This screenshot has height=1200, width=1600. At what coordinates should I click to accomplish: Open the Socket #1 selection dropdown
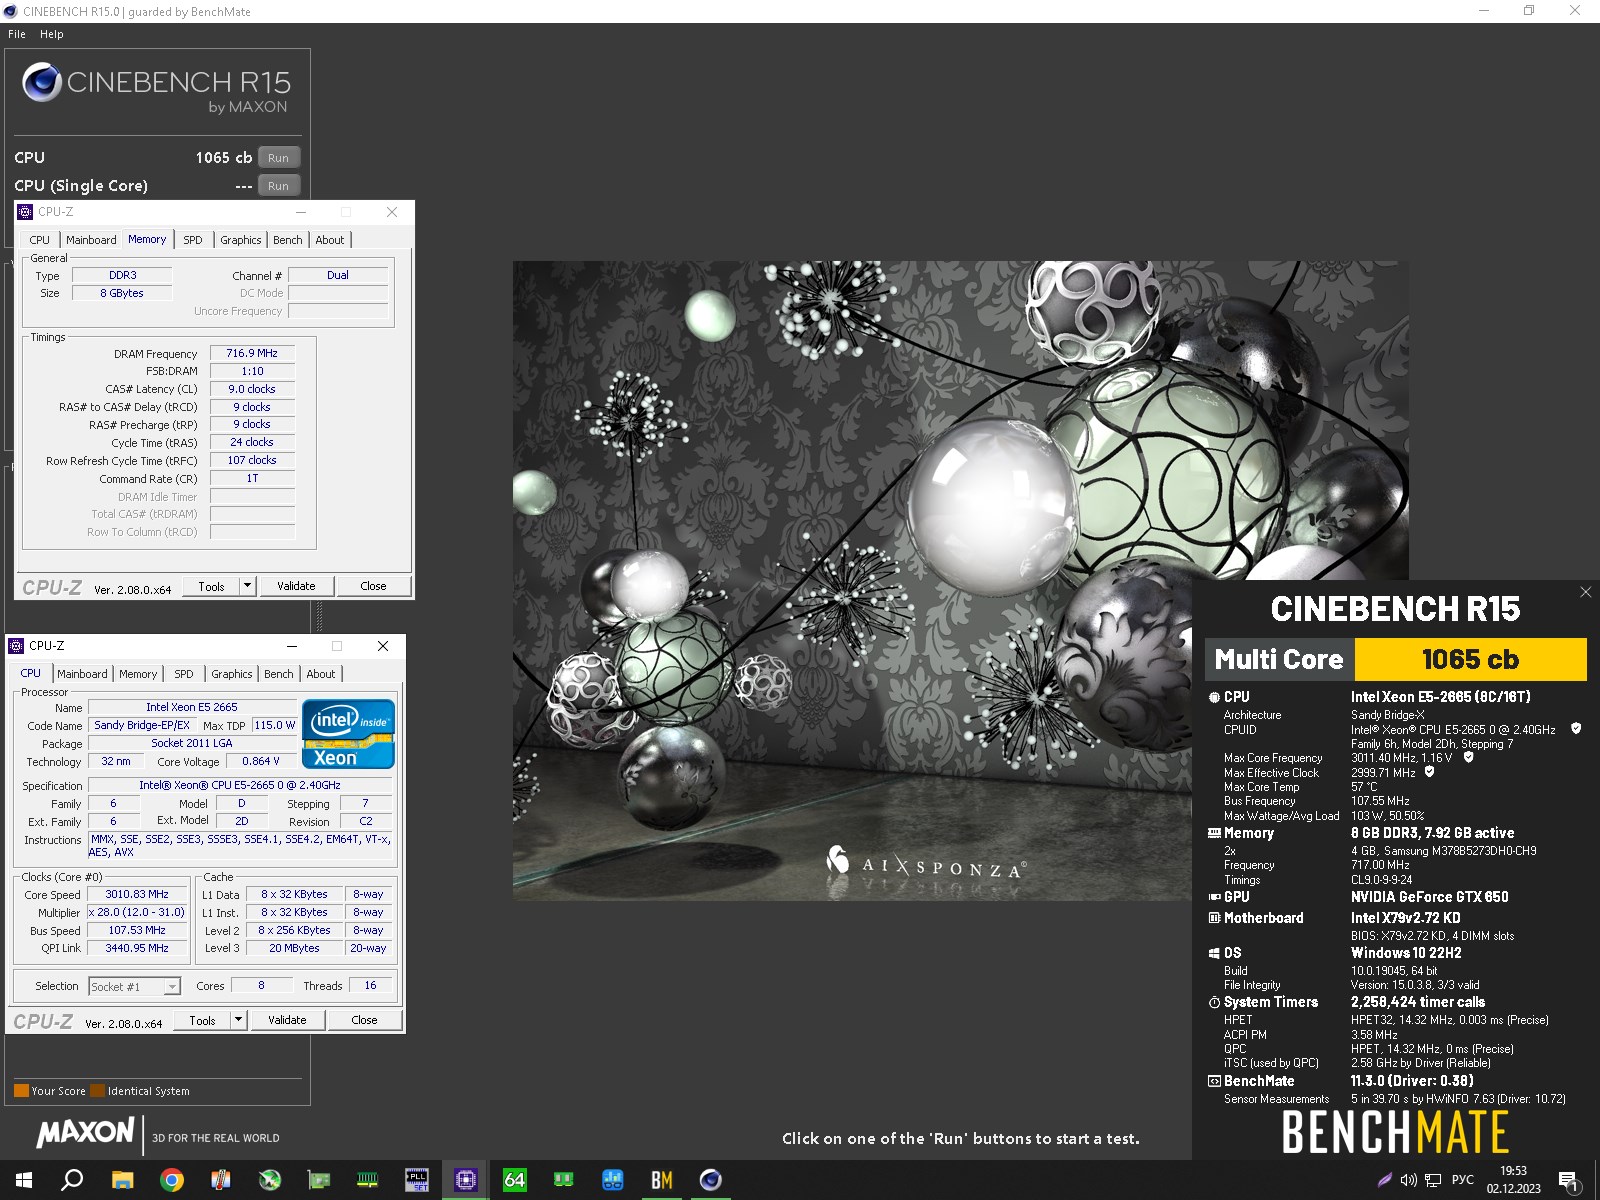134,987
